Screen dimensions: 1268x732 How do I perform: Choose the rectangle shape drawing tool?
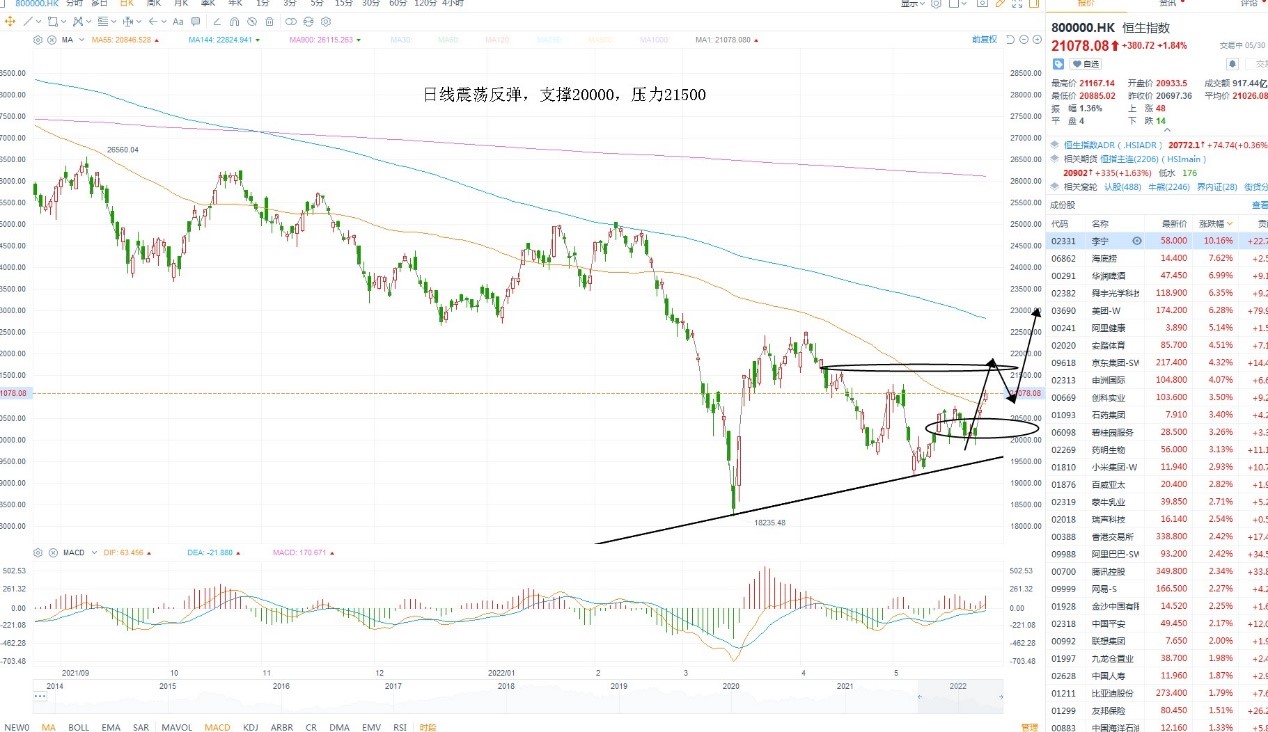coord(52,21)
